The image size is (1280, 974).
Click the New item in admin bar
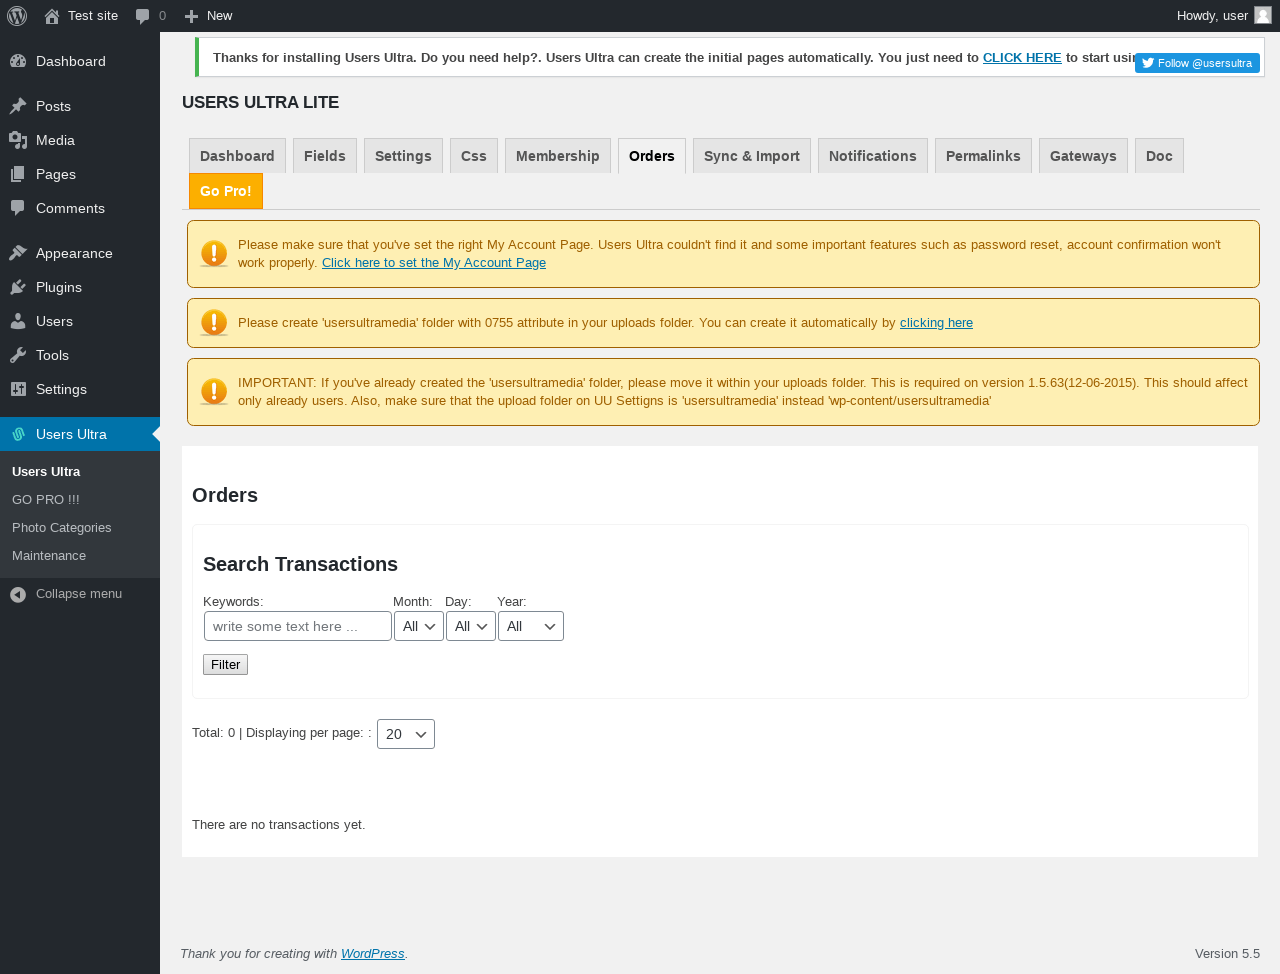pos(208,16)
